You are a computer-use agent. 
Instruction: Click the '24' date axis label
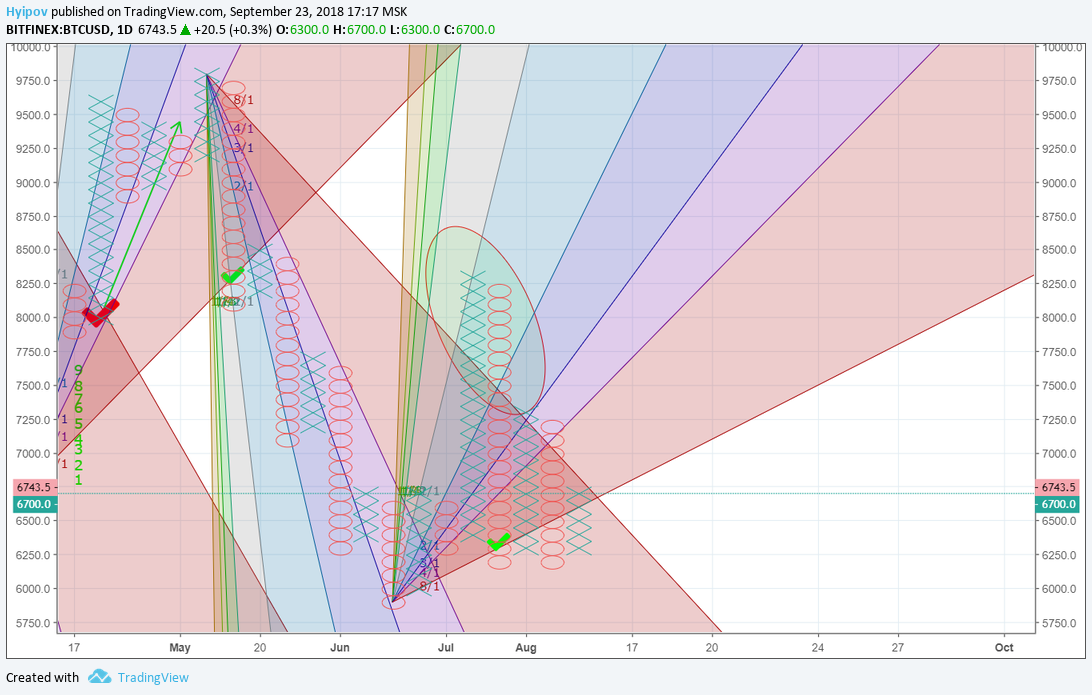tap(818, 648)
